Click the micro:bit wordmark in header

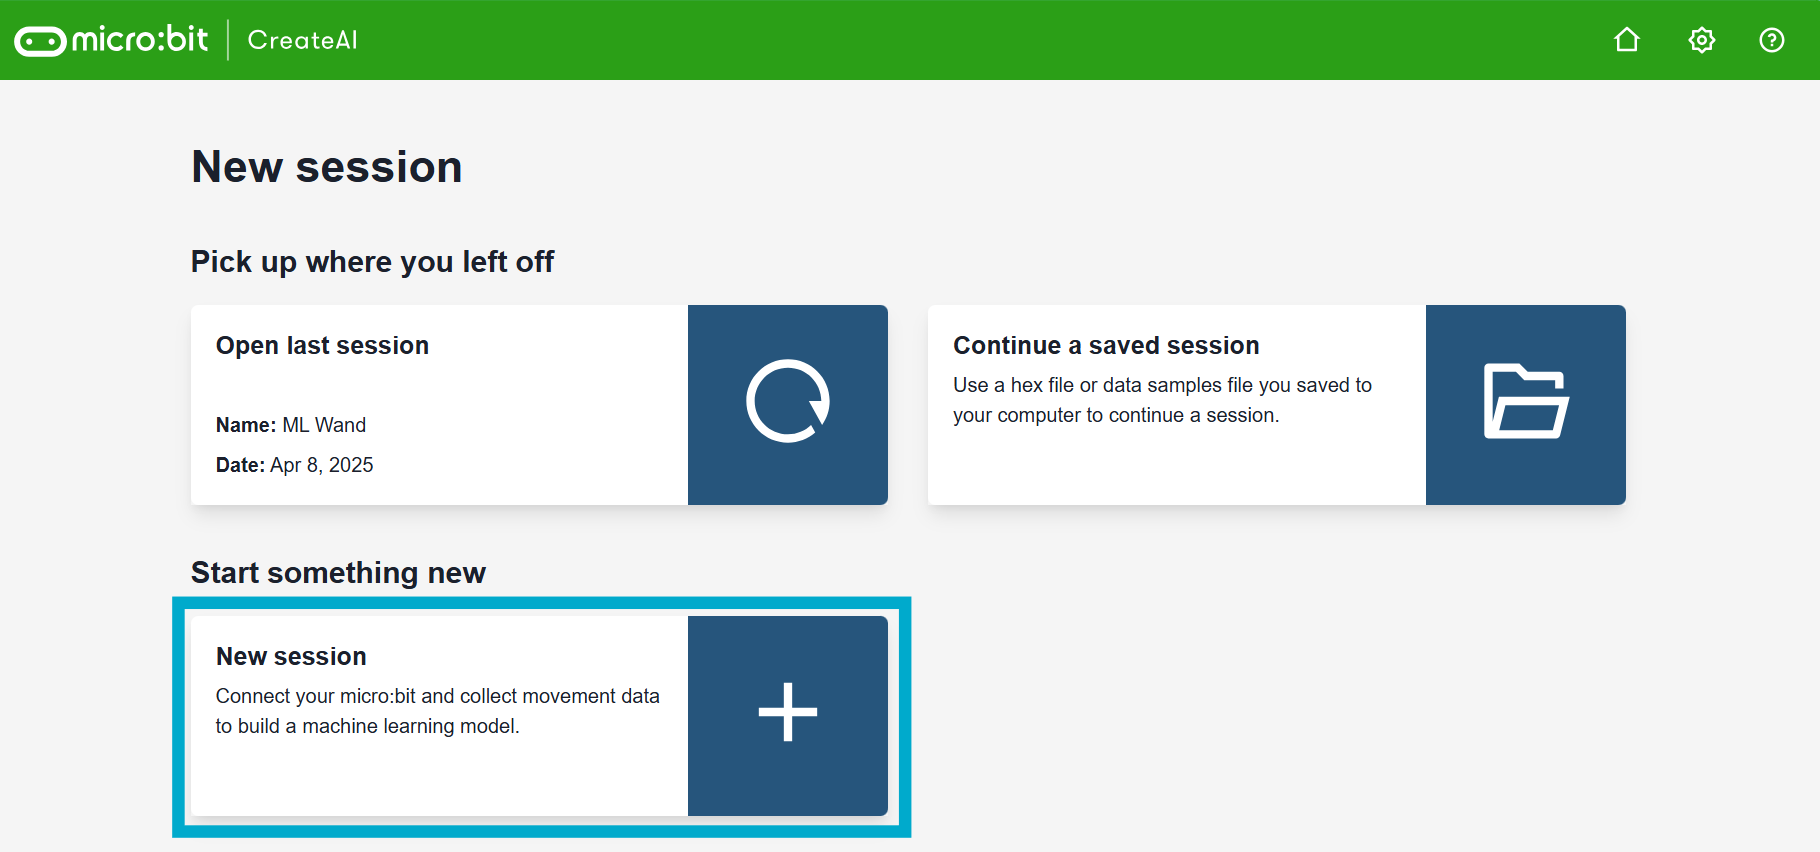[140, 40]
